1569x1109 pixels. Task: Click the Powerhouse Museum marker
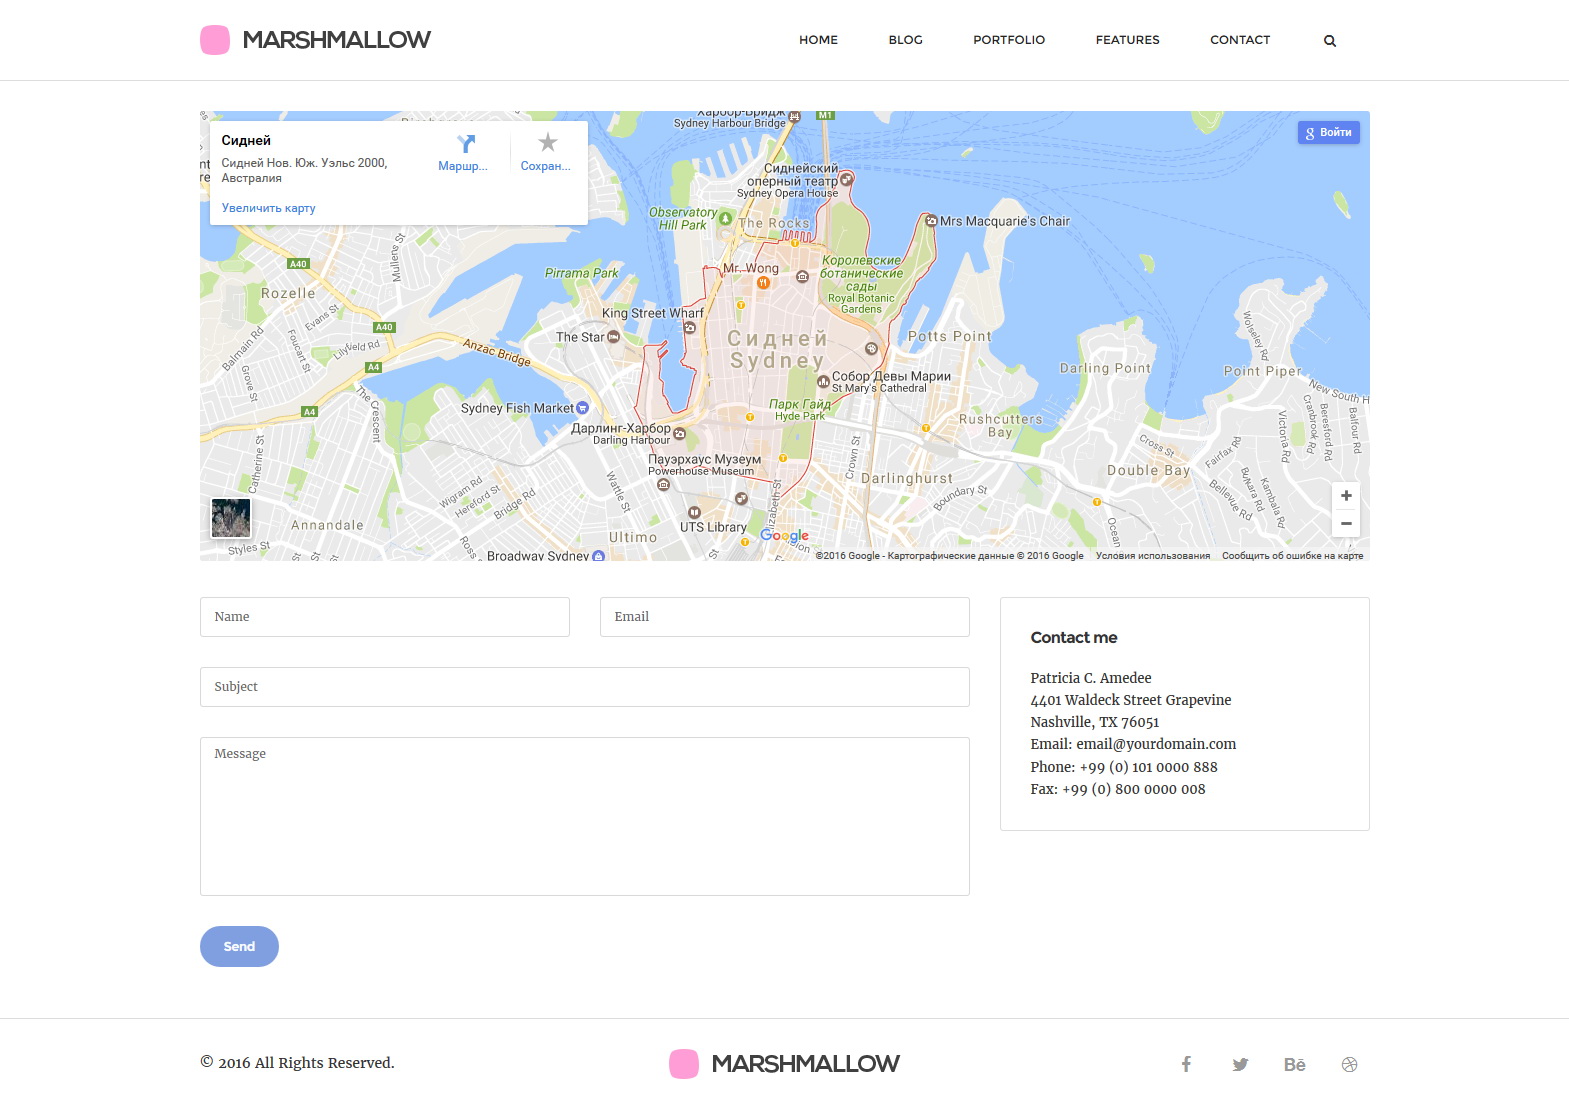[663, 485]
